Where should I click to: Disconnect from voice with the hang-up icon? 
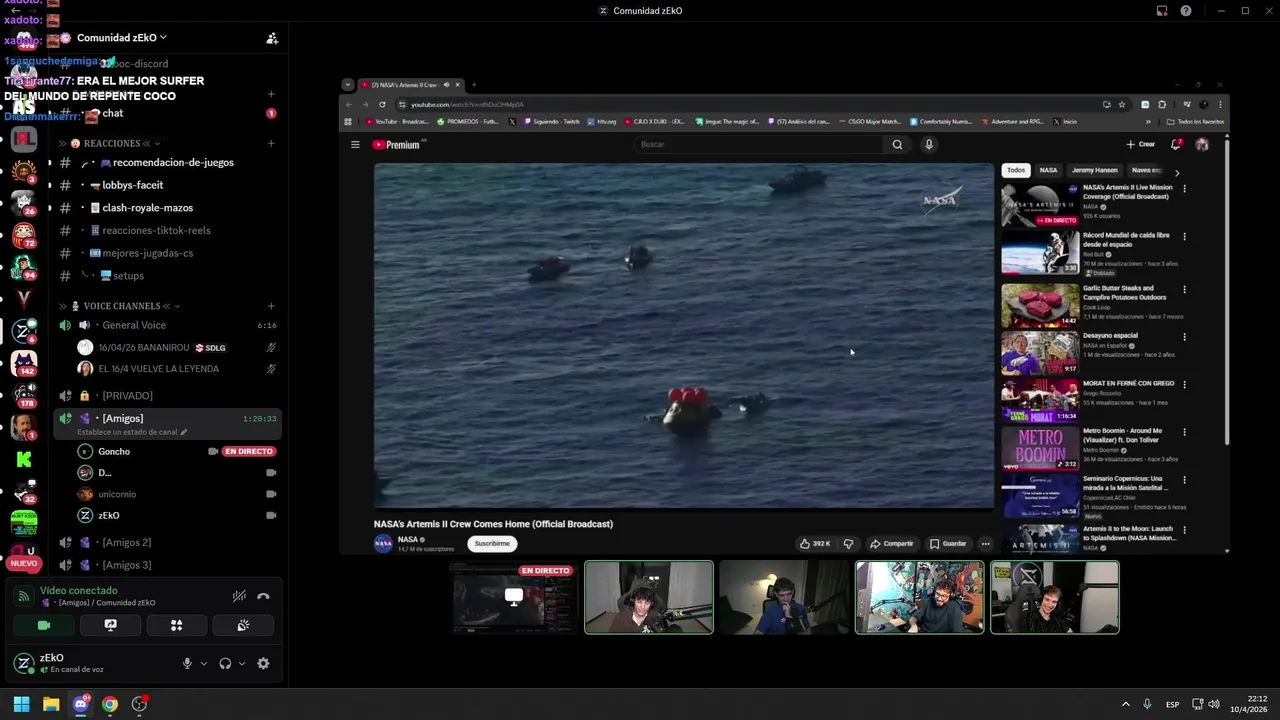pos(263,596)
